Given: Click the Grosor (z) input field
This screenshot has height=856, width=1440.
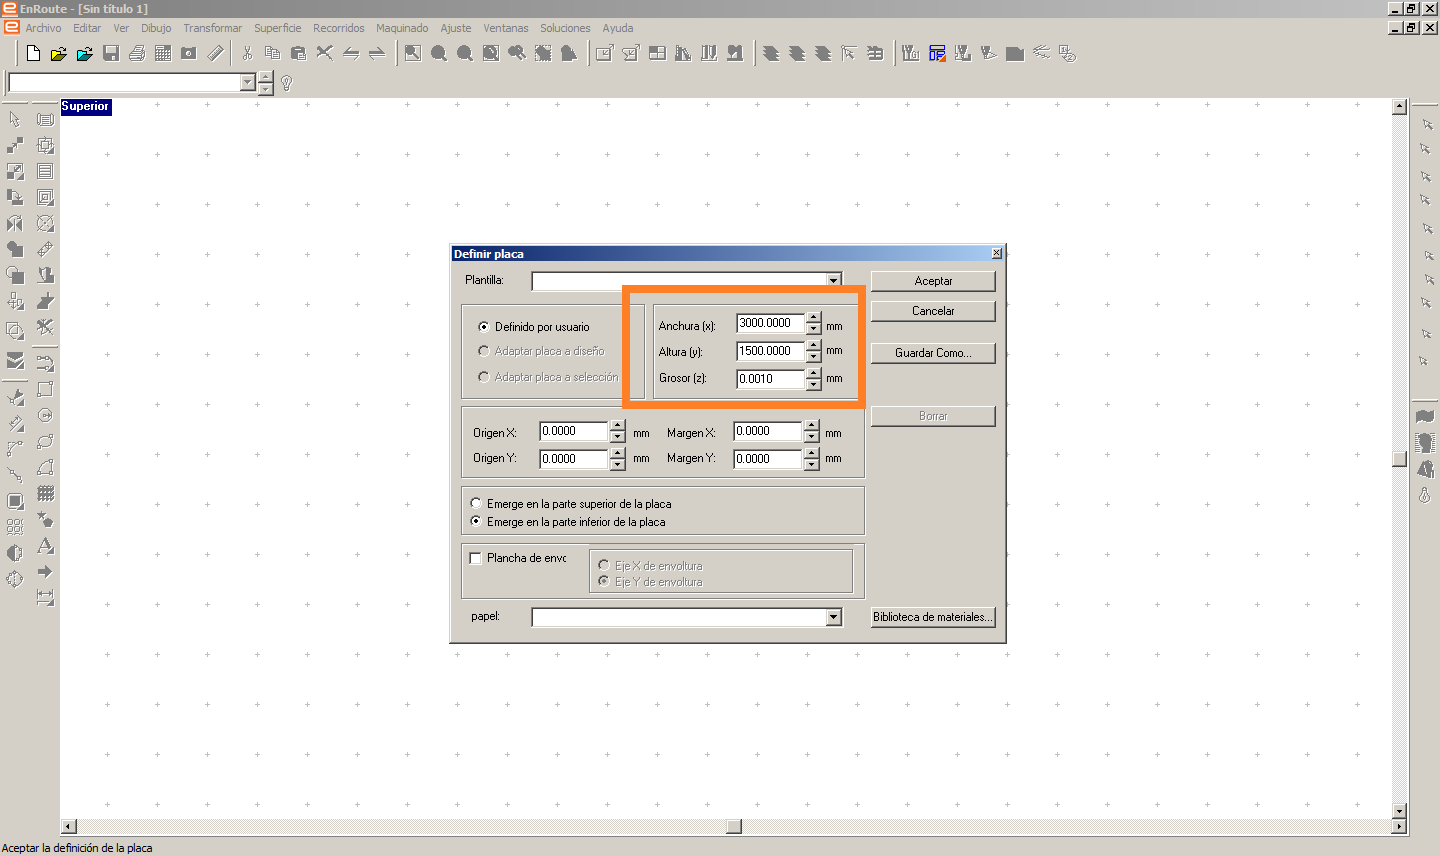Looking at the screenshot, I should 771,379.
